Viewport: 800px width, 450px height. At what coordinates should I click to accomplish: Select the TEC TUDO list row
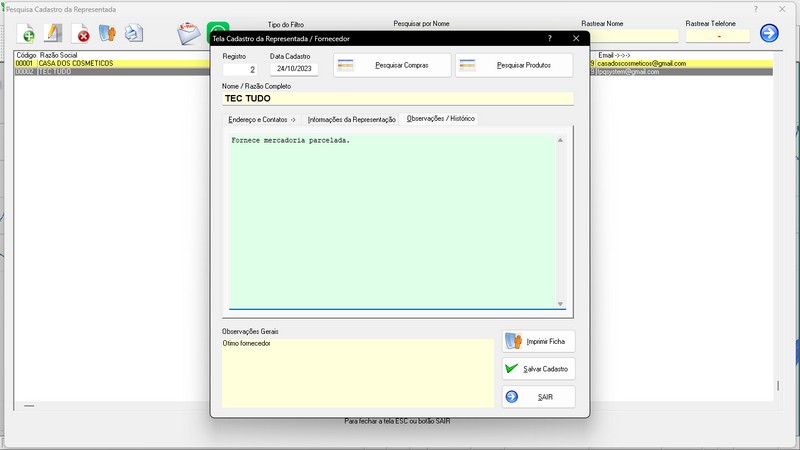[x=393, y=71]
